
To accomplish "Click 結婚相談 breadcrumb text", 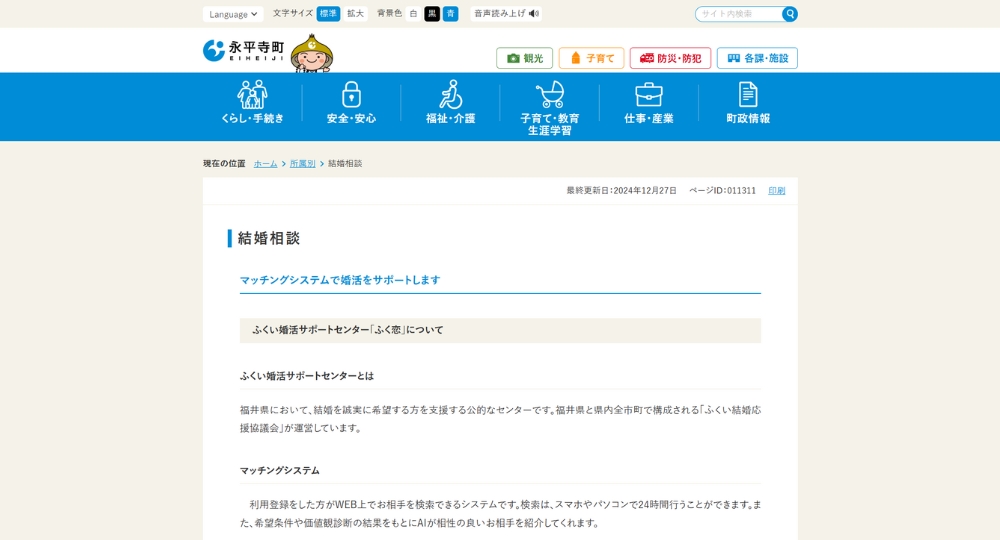I will (x=345, y=164).
